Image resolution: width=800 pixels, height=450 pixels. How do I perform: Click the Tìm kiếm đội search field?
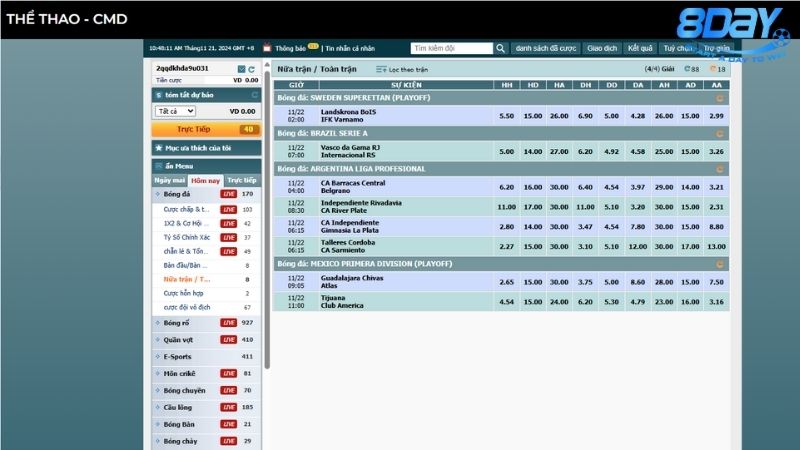pyautogui.click(x=452, y=48)
